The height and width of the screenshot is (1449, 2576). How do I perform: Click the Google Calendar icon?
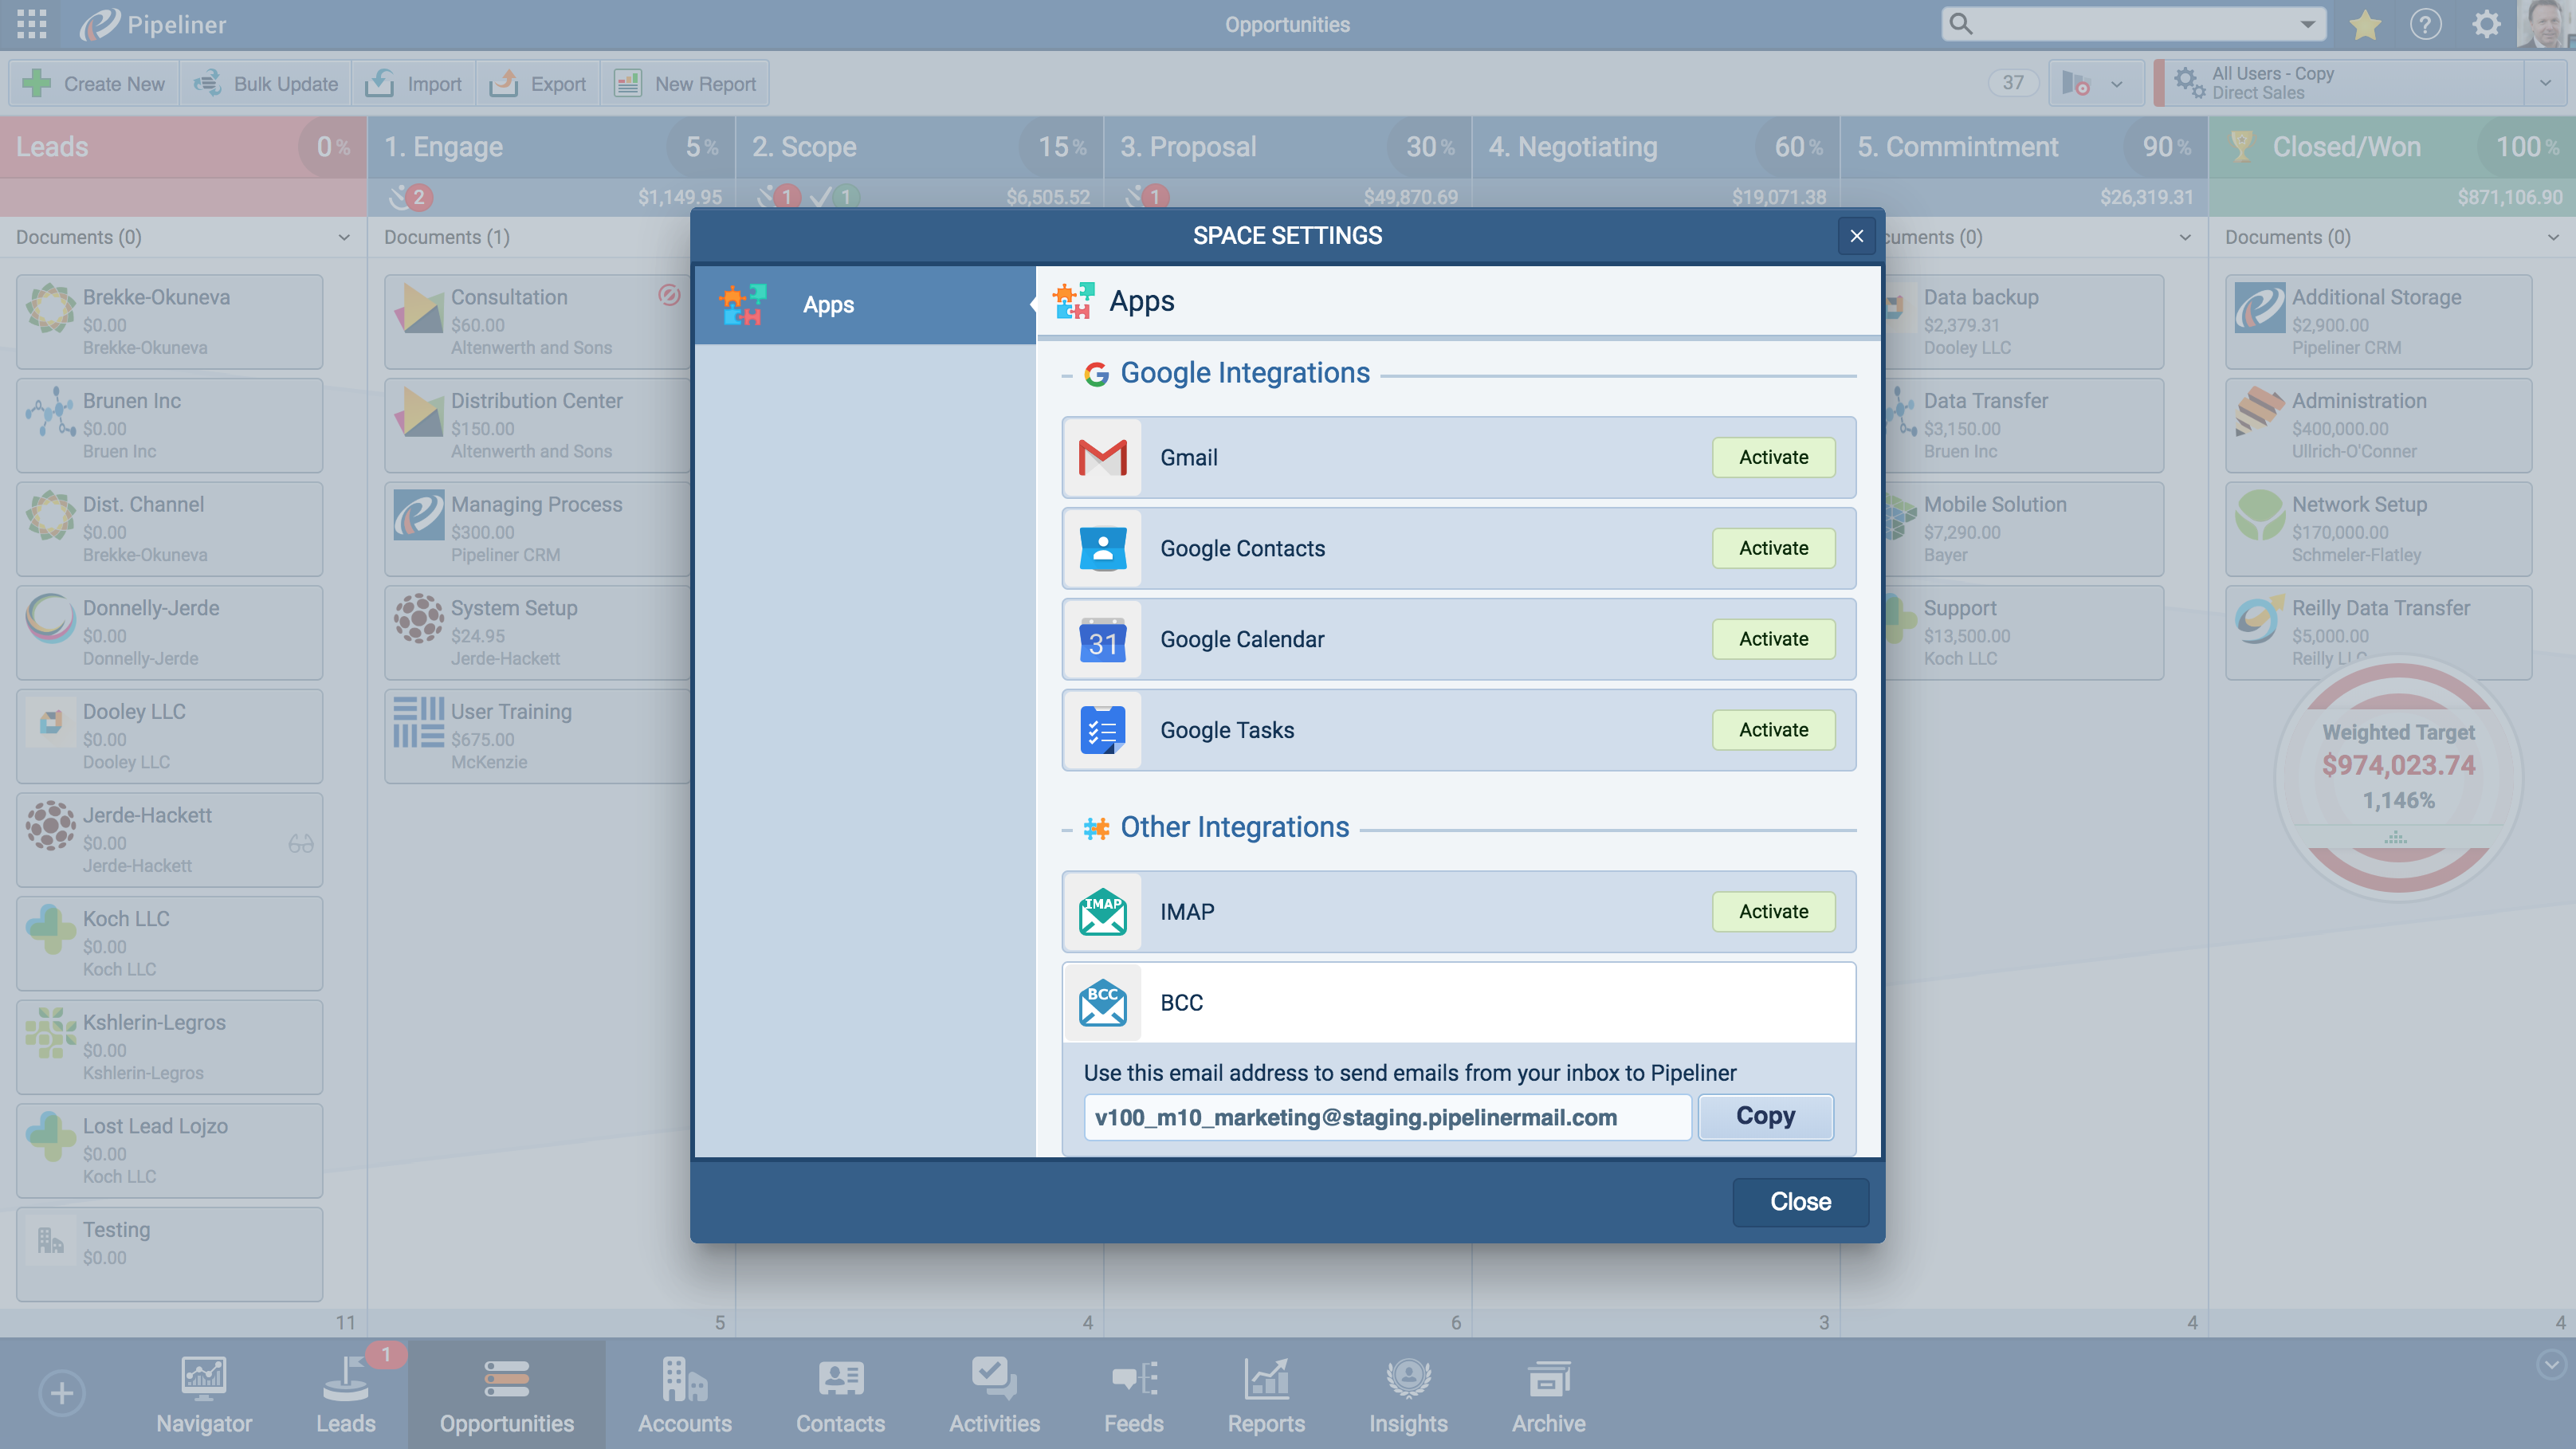pyautogui.click(x=1102, y=639)
